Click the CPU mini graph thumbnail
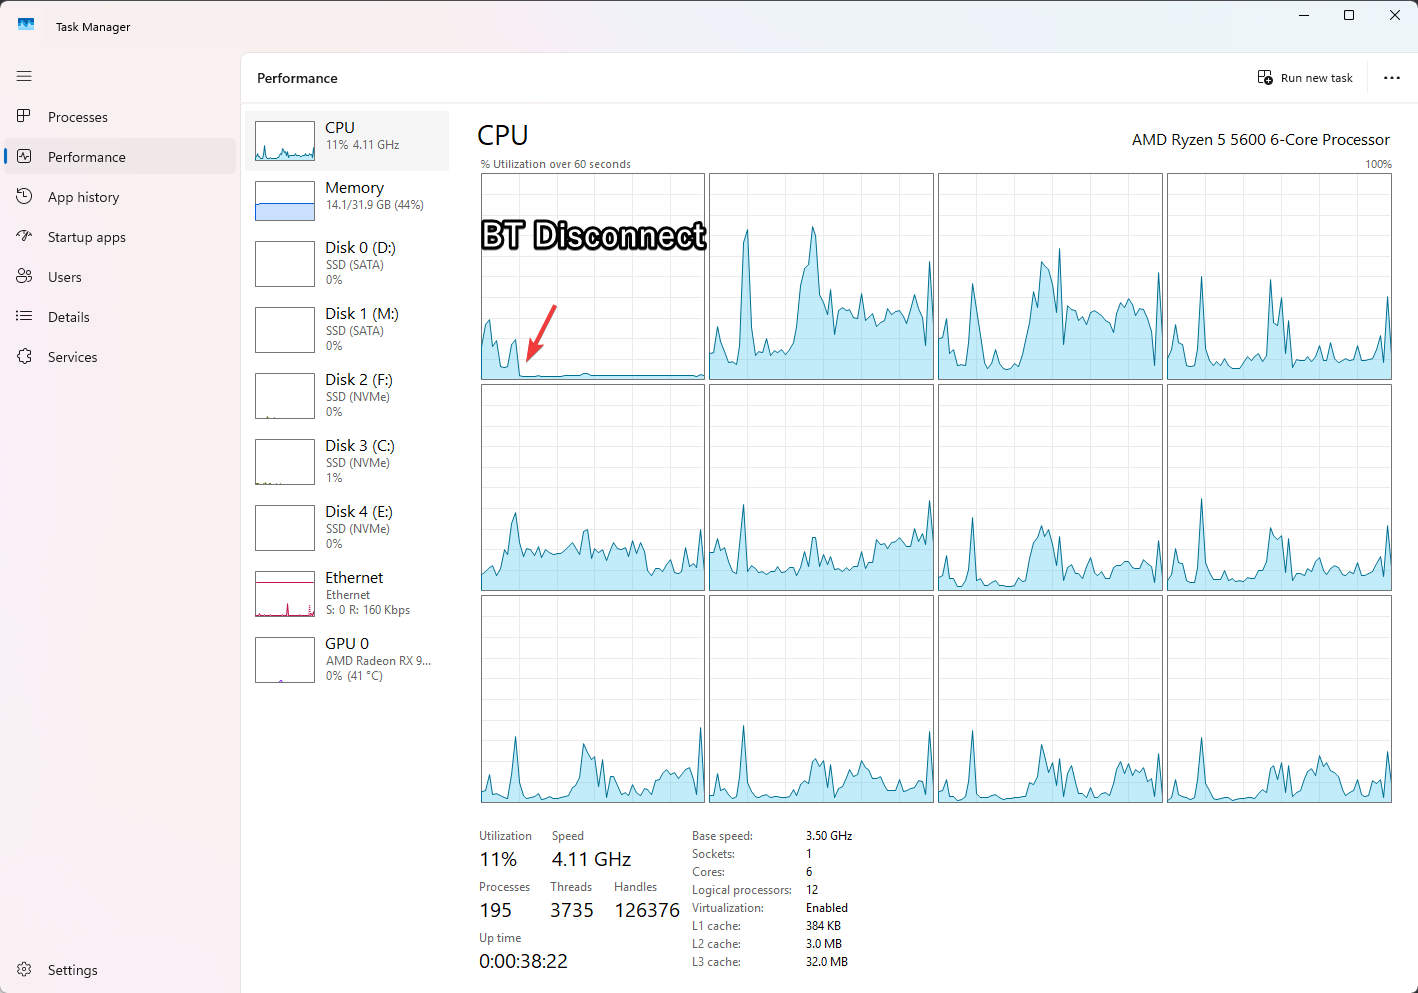The image size is (1418, 993). coord(285,141)
